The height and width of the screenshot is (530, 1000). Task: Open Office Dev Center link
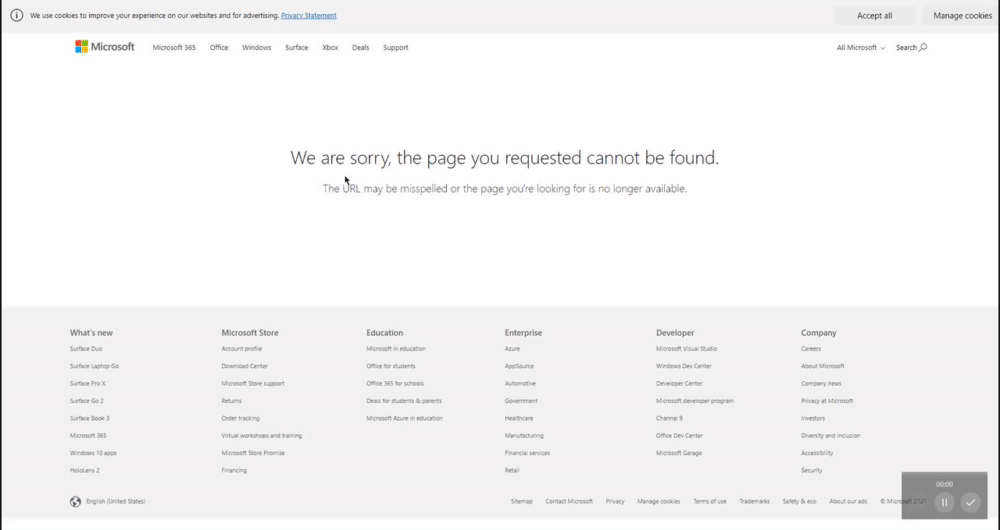pos(679,436)
